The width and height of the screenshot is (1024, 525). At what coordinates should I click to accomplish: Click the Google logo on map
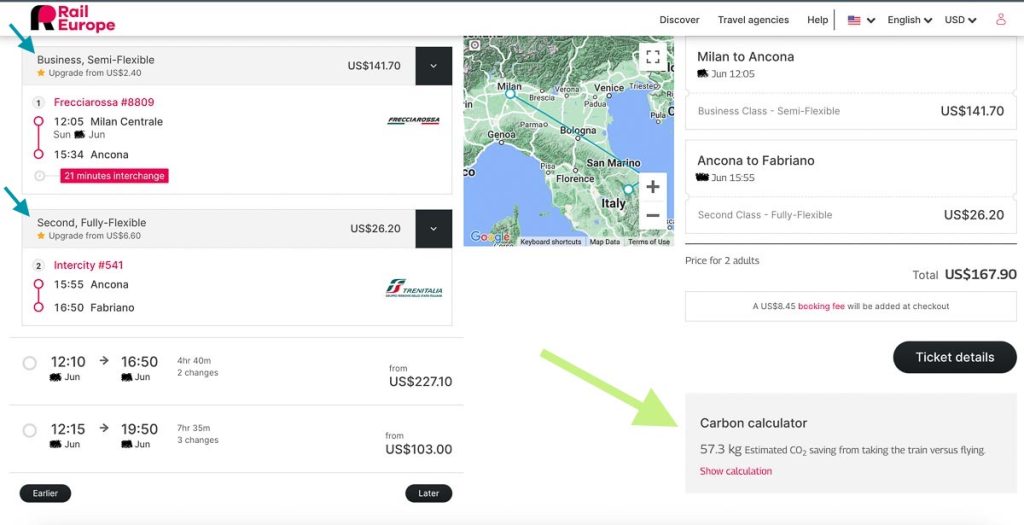point(490,237)
